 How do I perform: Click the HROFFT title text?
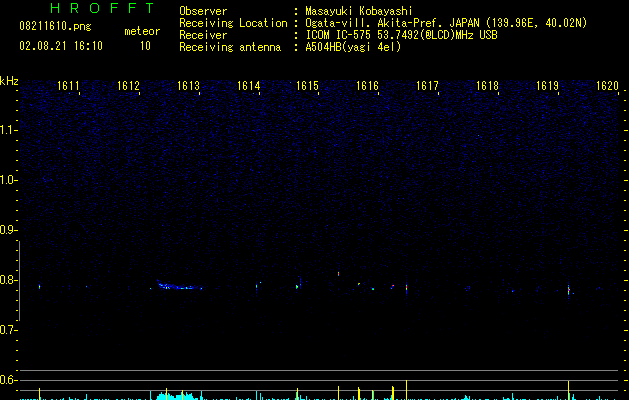point(103,8)
